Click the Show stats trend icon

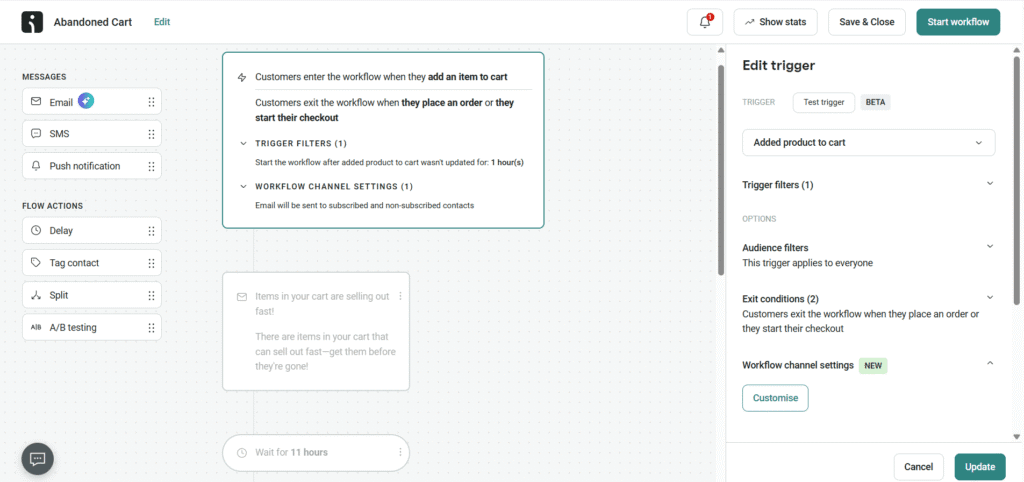click(x=749, y=22)
